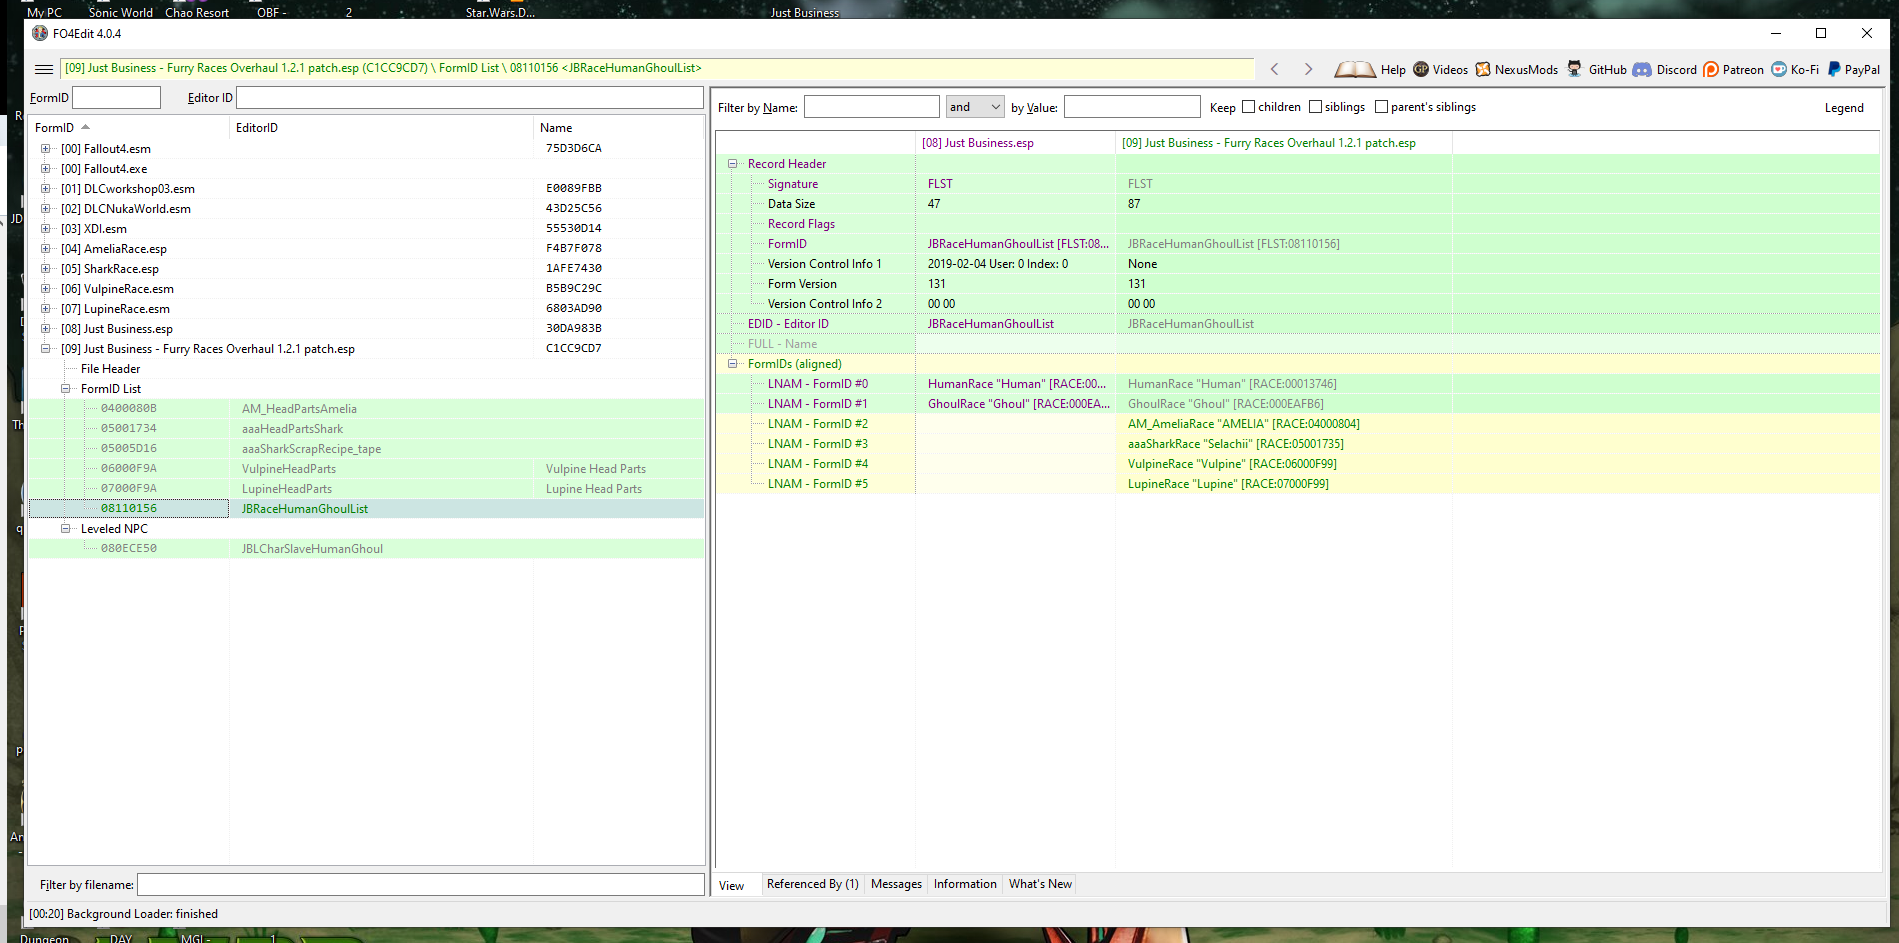Collapse the Record Header section
This screenshot has height=943, width=1899.
732,163
